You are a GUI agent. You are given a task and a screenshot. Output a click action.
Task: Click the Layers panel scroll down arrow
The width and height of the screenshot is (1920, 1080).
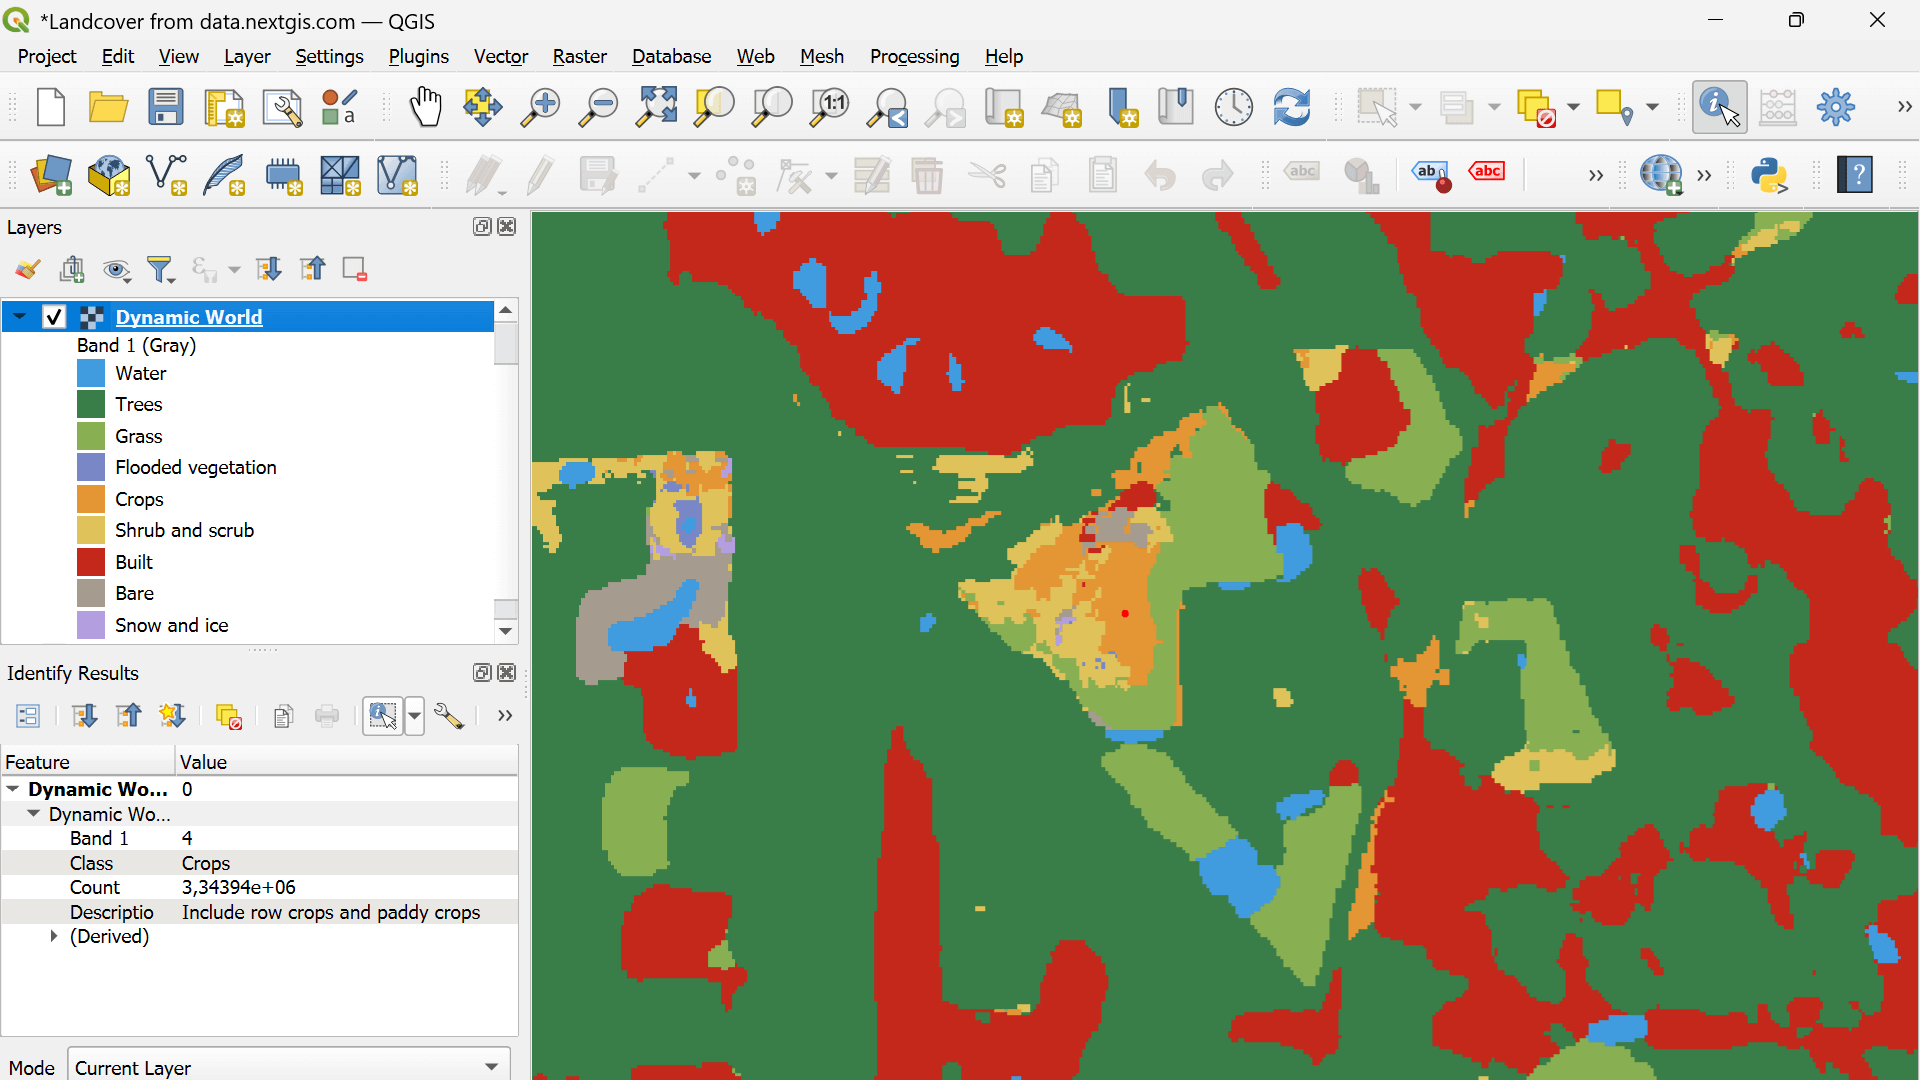506,631
